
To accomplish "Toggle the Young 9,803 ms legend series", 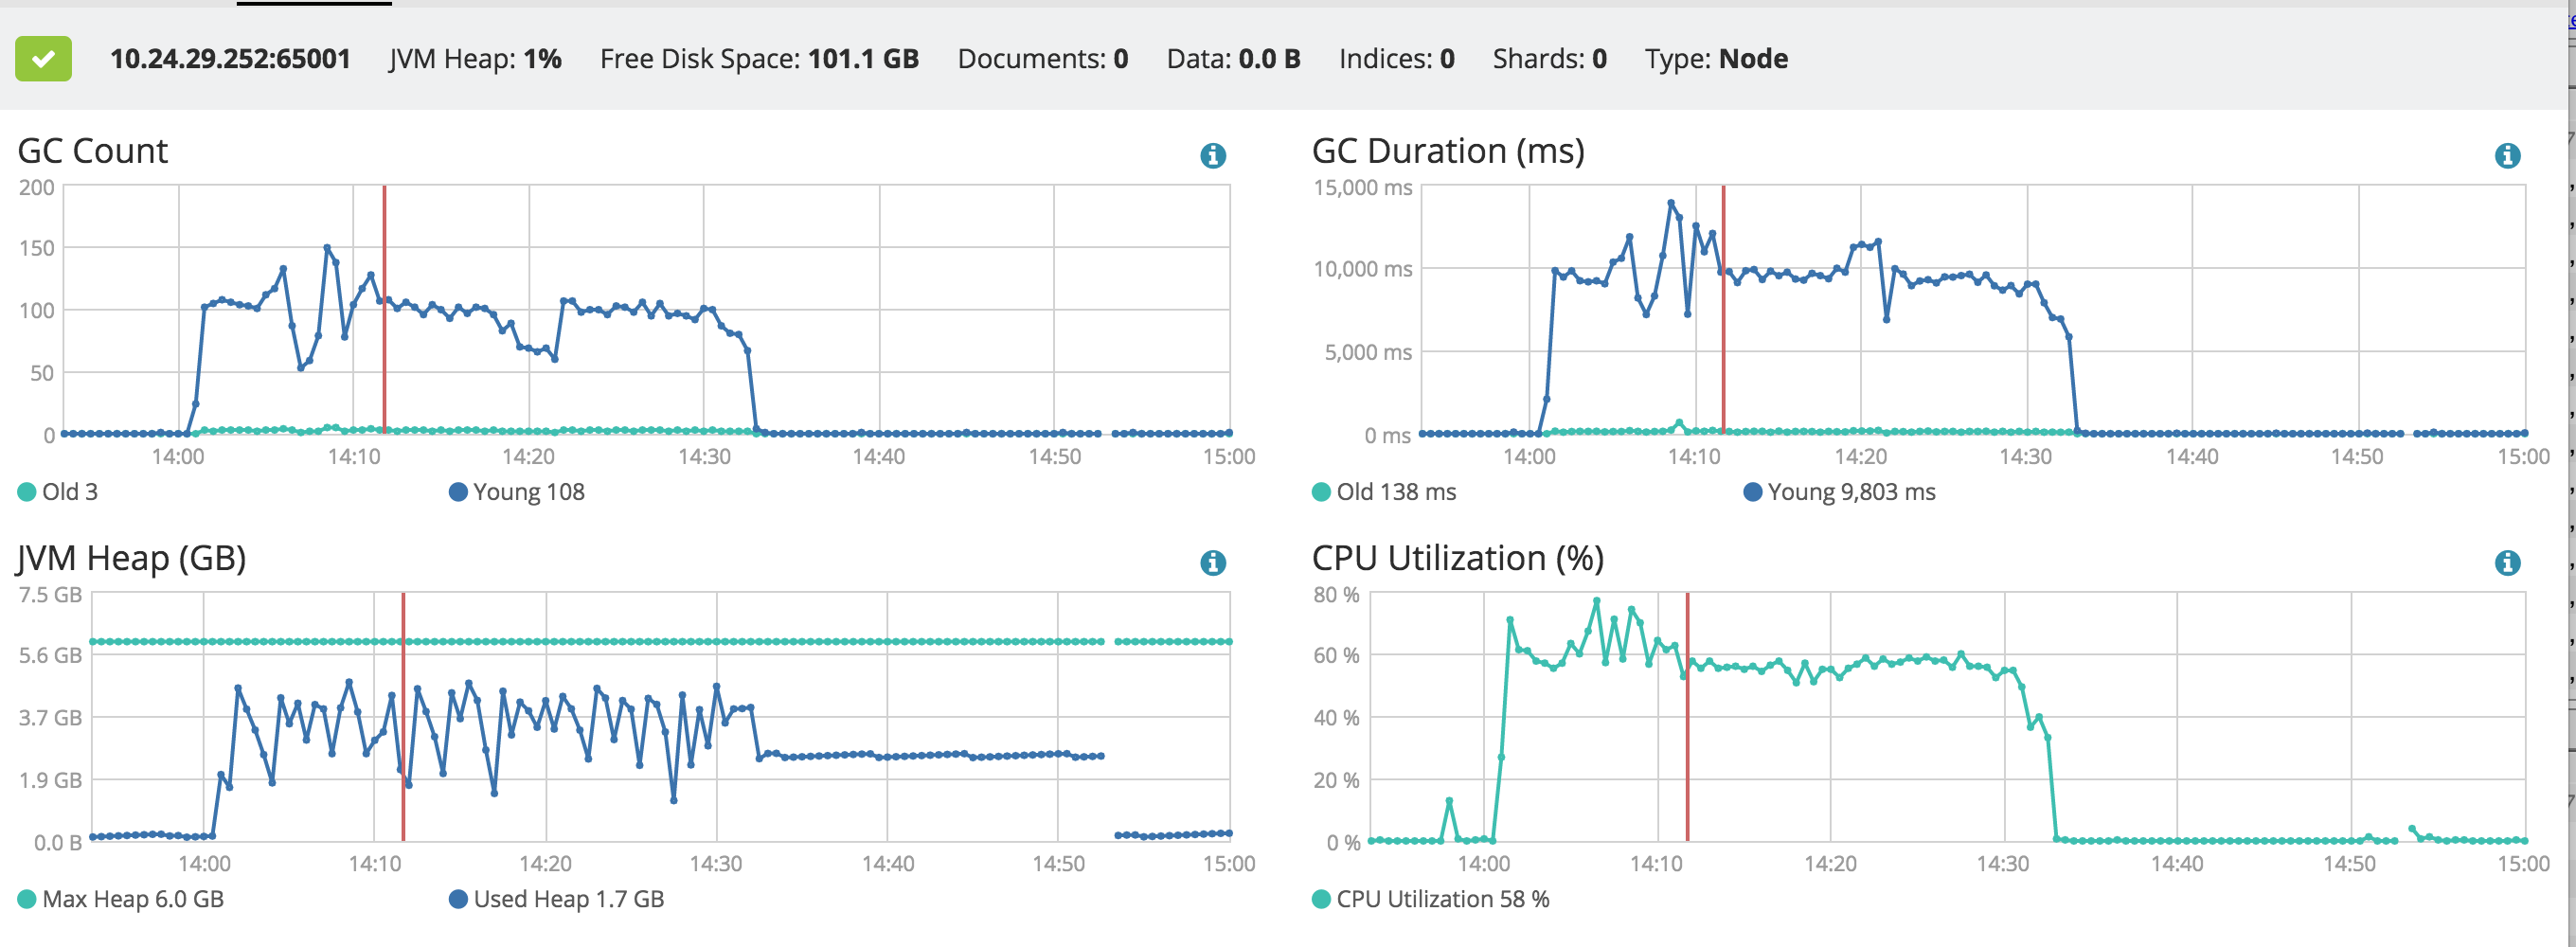I will click(x=1839, y=492).
